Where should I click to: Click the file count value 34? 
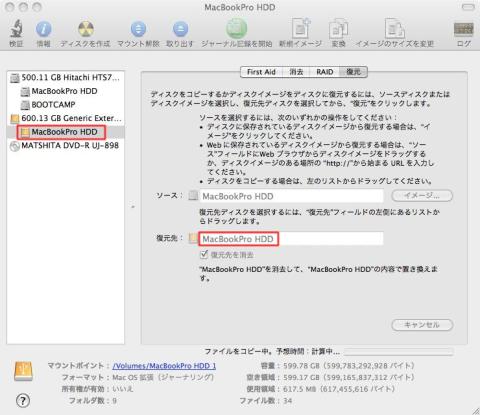(288, 400)
